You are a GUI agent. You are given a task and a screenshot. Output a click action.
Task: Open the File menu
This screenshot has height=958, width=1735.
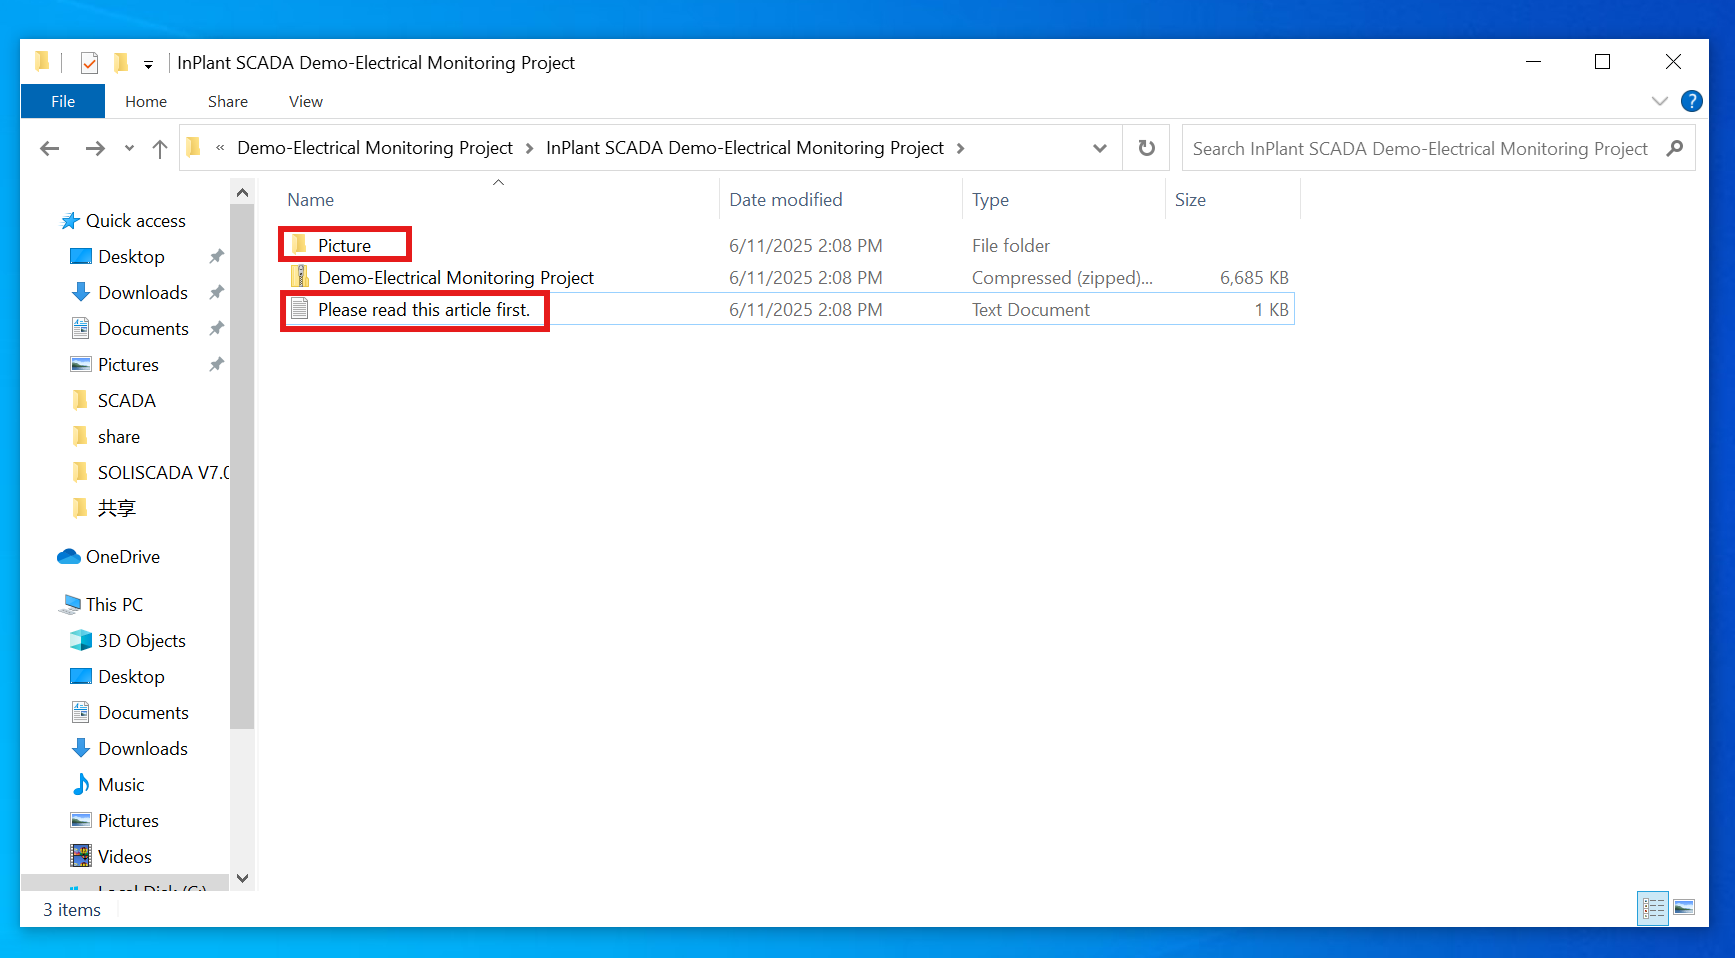point(63,101)
